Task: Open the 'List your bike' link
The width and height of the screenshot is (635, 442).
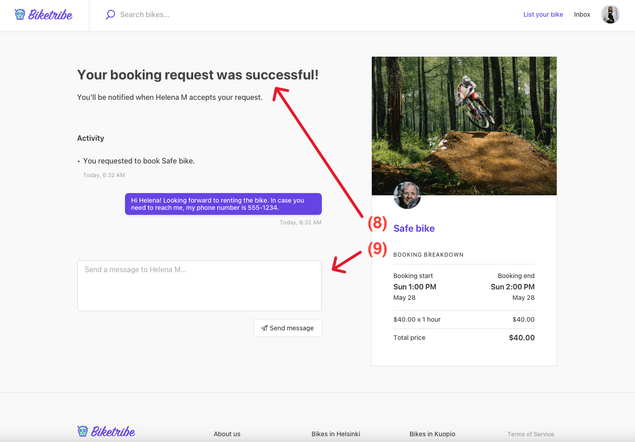Action: [x=543, y=15]
